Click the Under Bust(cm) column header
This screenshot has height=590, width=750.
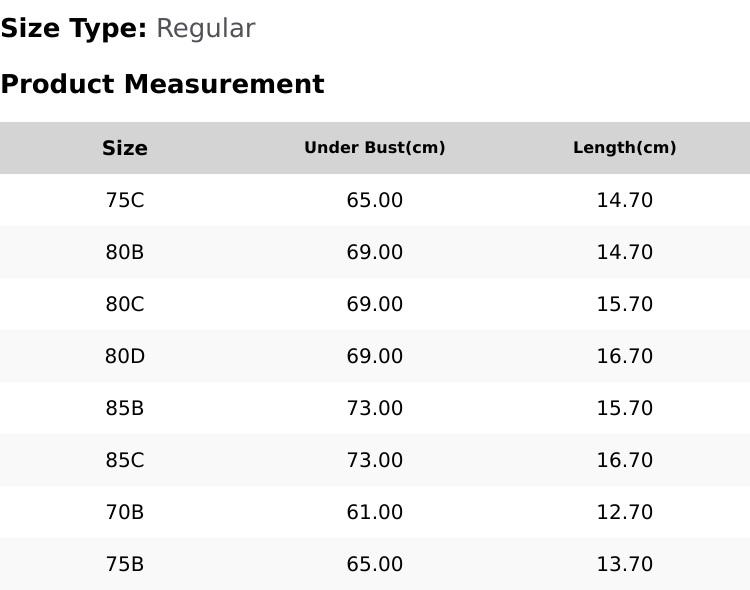[375, 148]
